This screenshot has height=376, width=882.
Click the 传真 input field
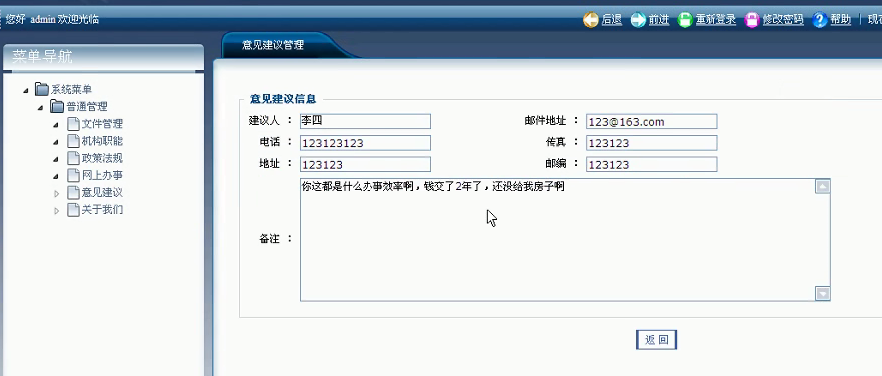[651, 143]
